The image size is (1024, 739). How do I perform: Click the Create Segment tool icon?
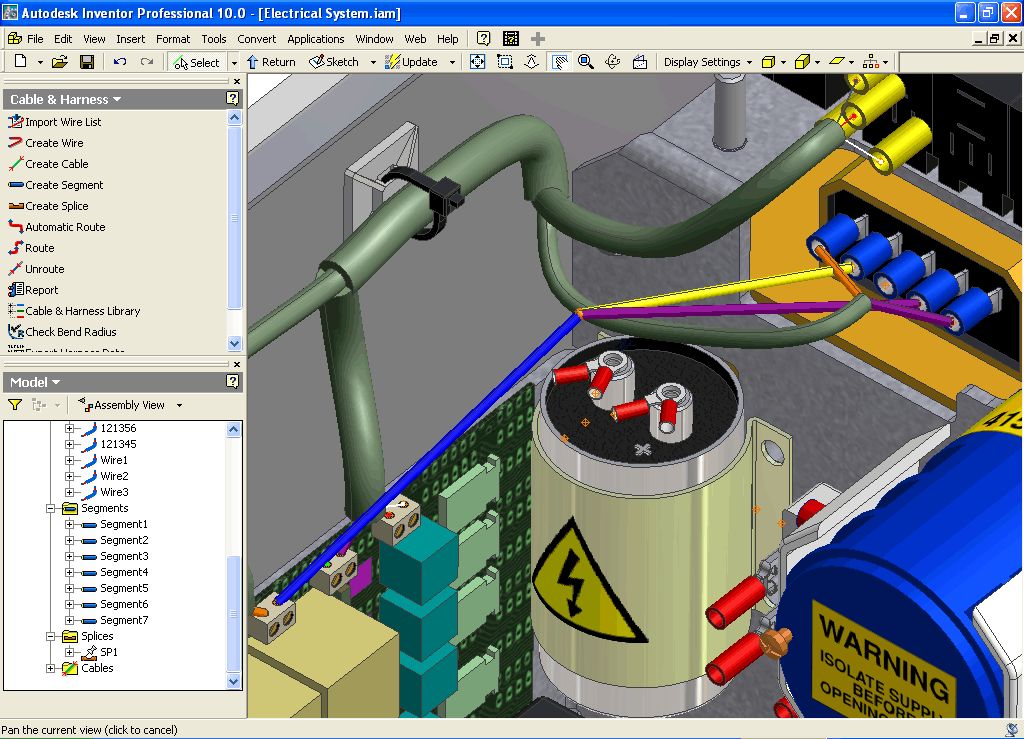pos(16,185)
